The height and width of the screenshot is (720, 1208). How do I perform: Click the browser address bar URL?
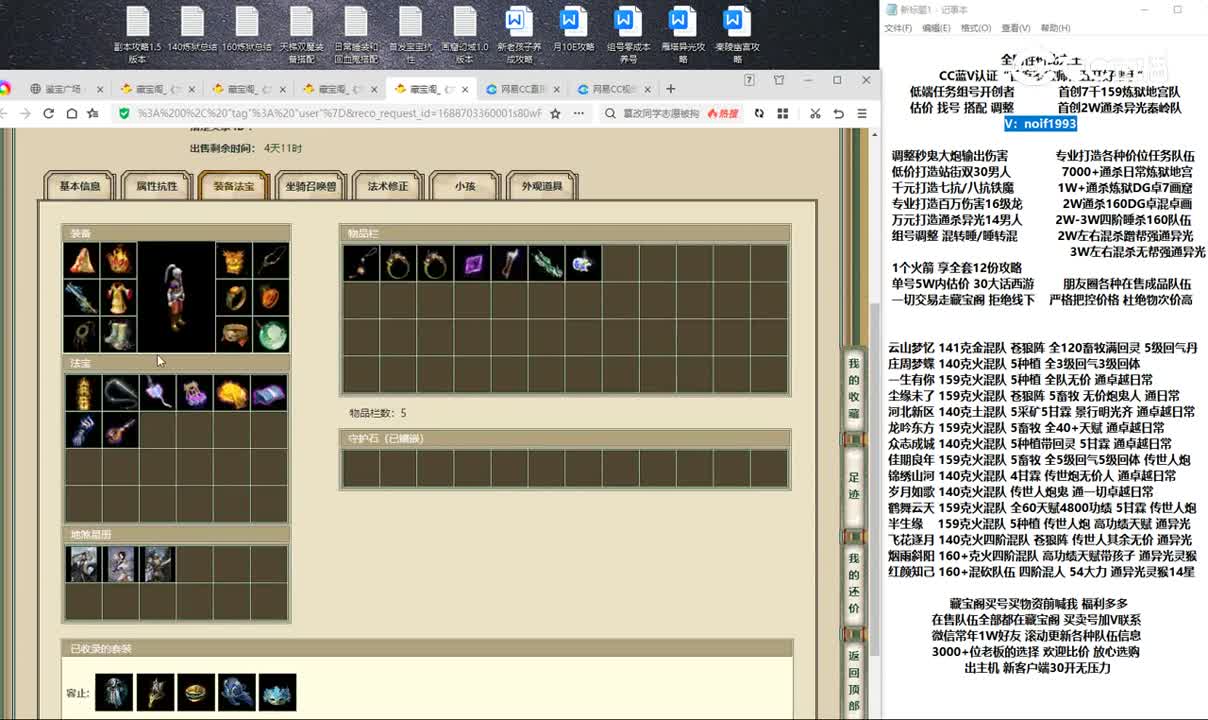[x=340, y=114]
